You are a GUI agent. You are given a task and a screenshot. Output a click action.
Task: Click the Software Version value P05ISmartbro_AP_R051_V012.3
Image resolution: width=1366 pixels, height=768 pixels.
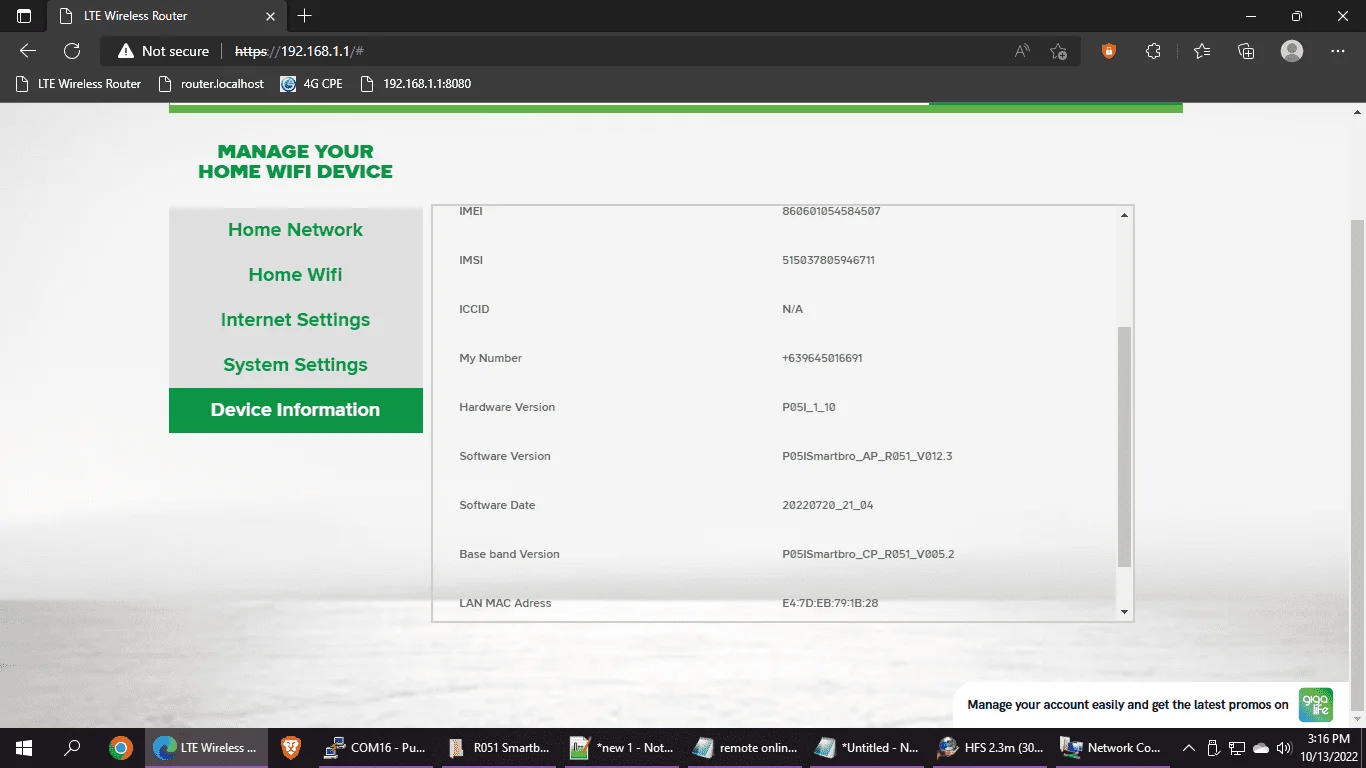pos(867,456)
